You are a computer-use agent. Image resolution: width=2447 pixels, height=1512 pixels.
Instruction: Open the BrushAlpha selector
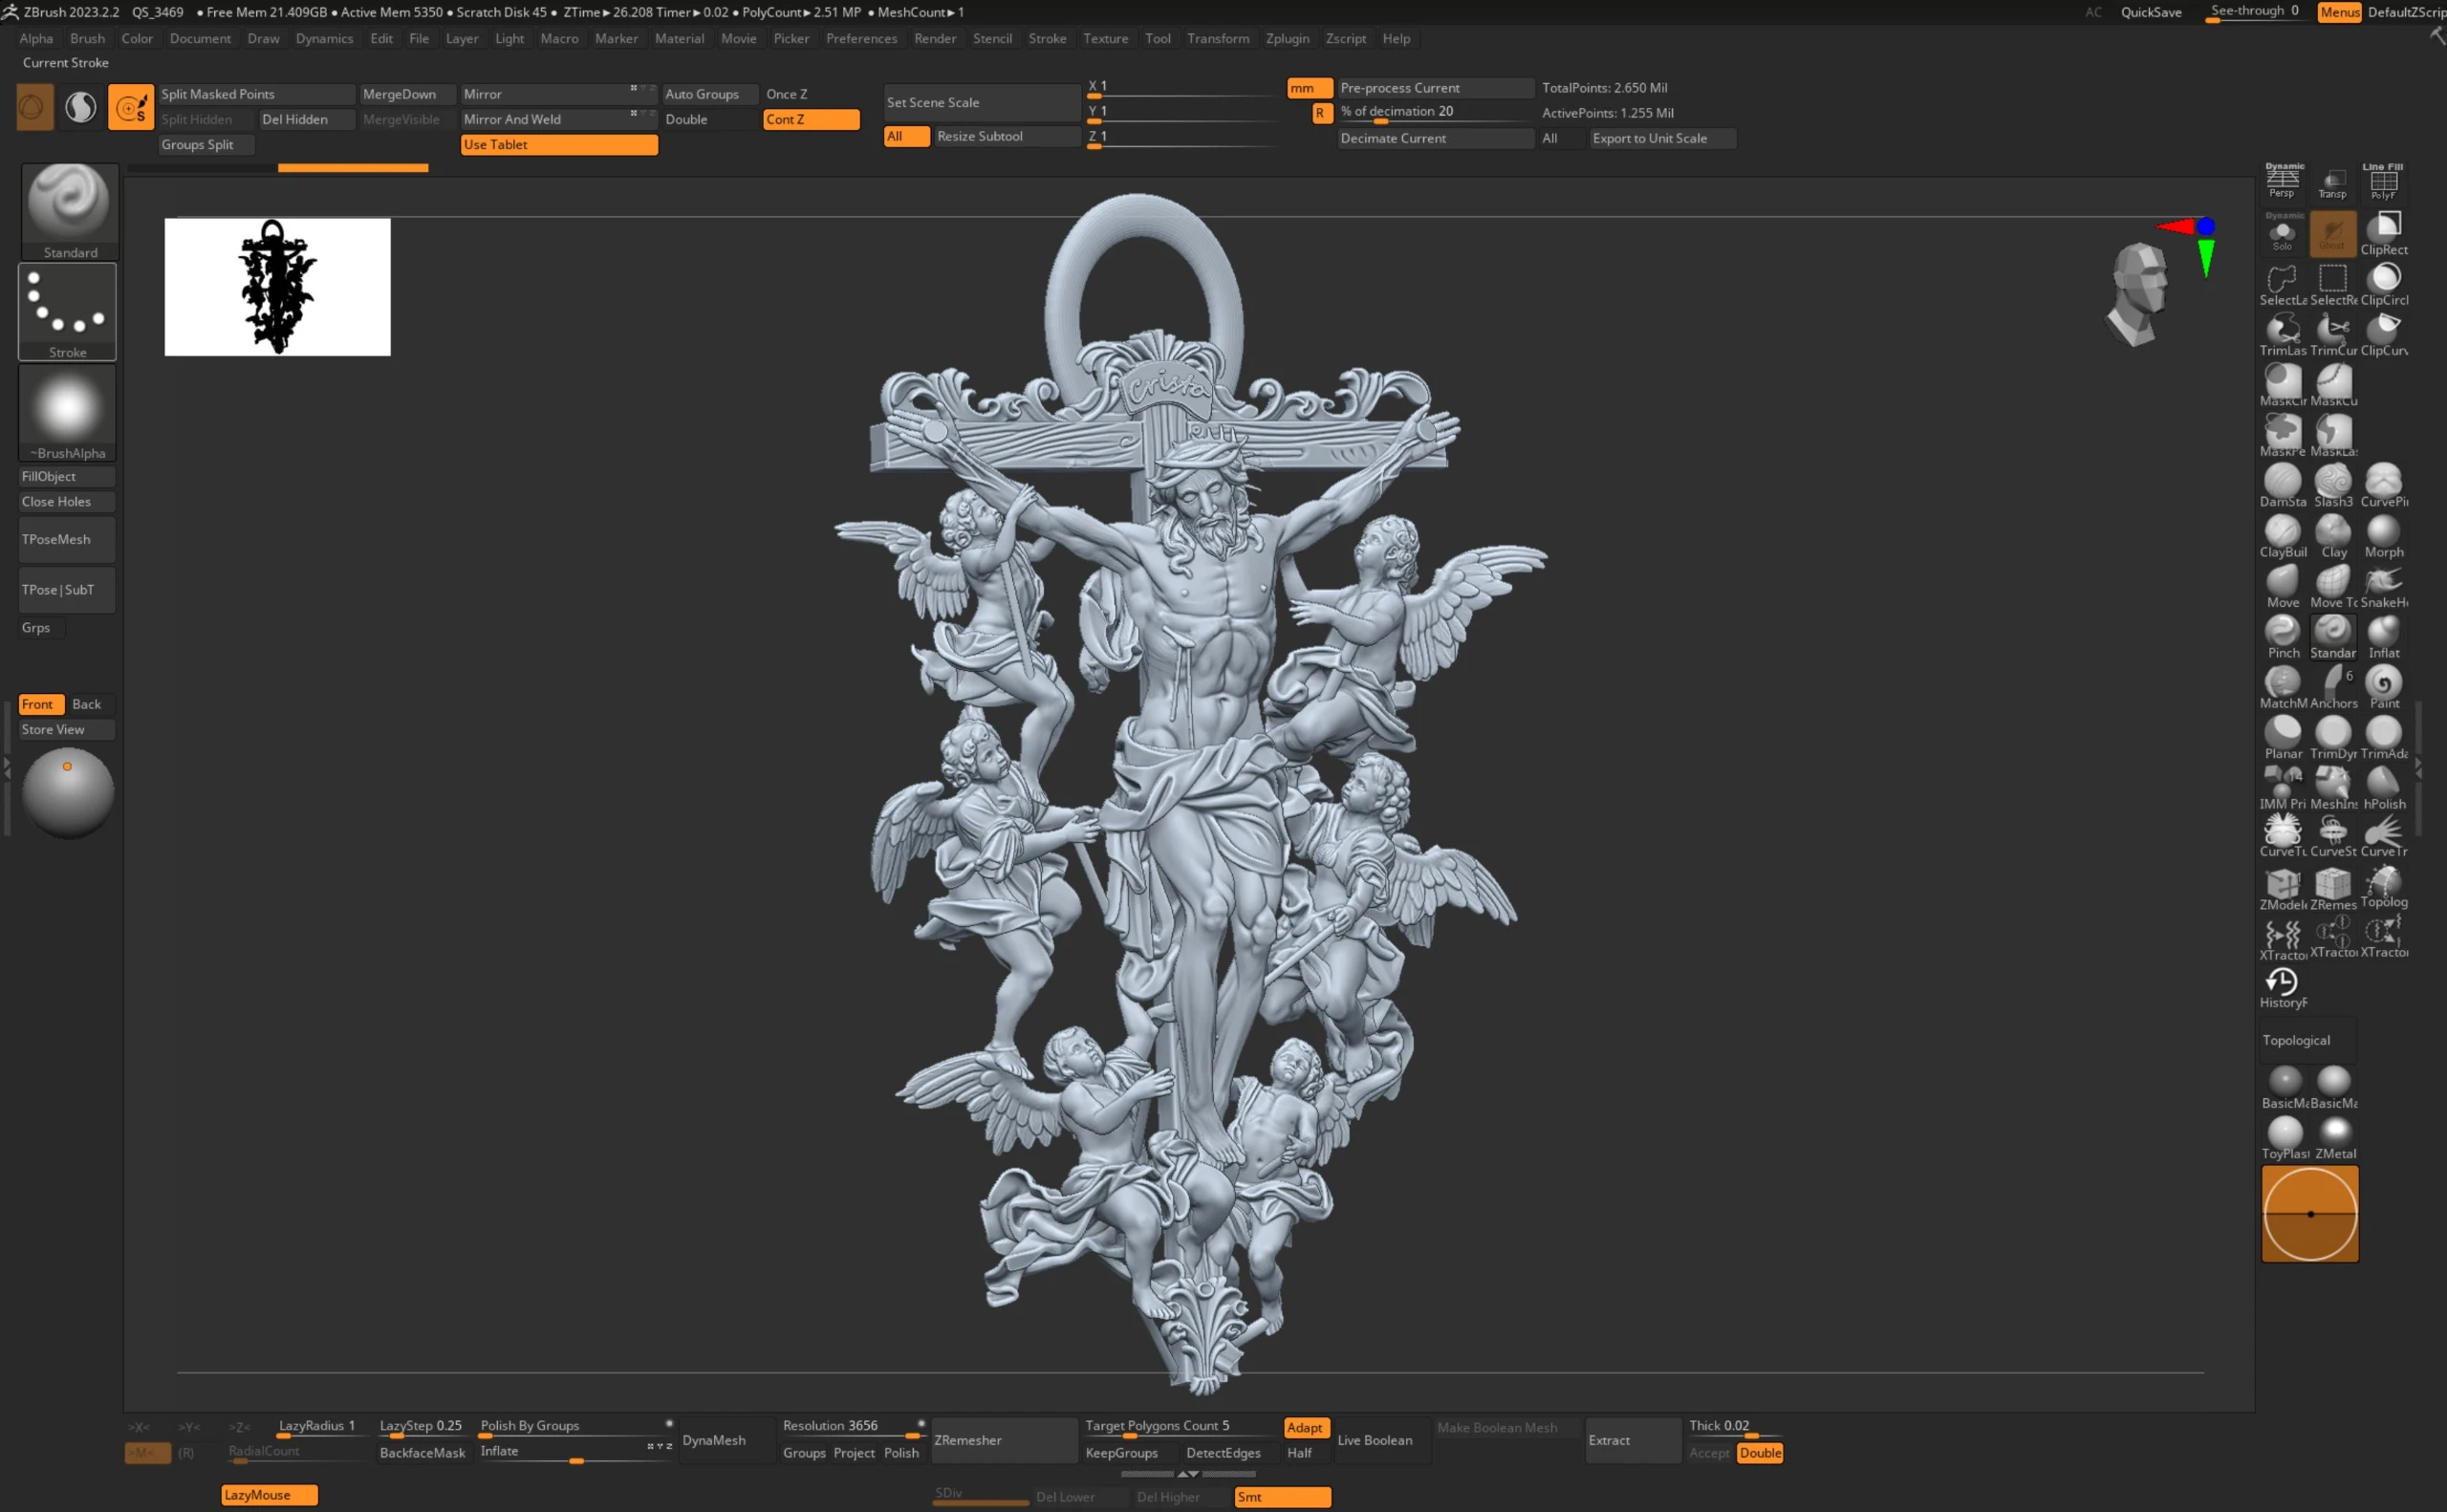click(67, 412)
